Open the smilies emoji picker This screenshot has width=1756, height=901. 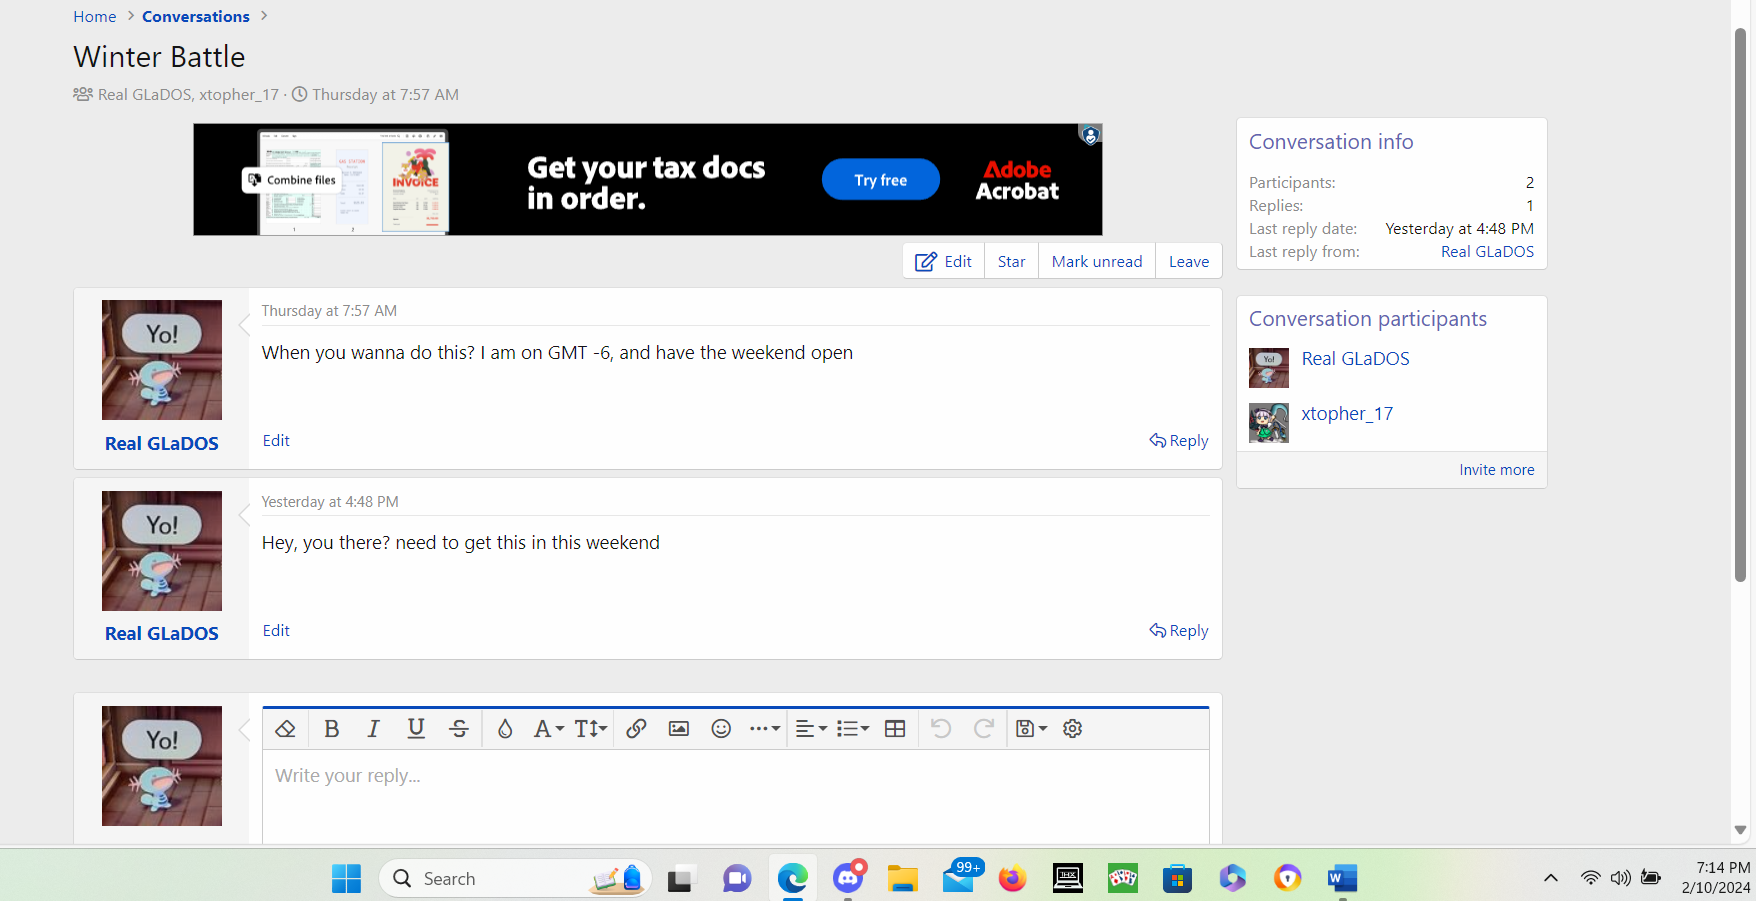pos(721,729)
